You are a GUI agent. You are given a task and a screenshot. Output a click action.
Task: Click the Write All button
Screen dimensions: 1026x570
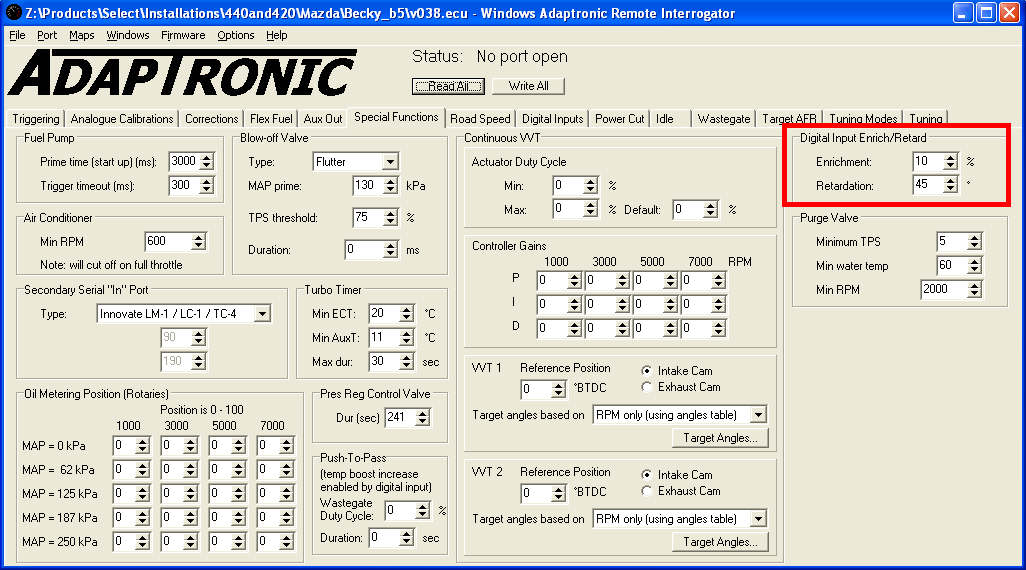point(528,86)
